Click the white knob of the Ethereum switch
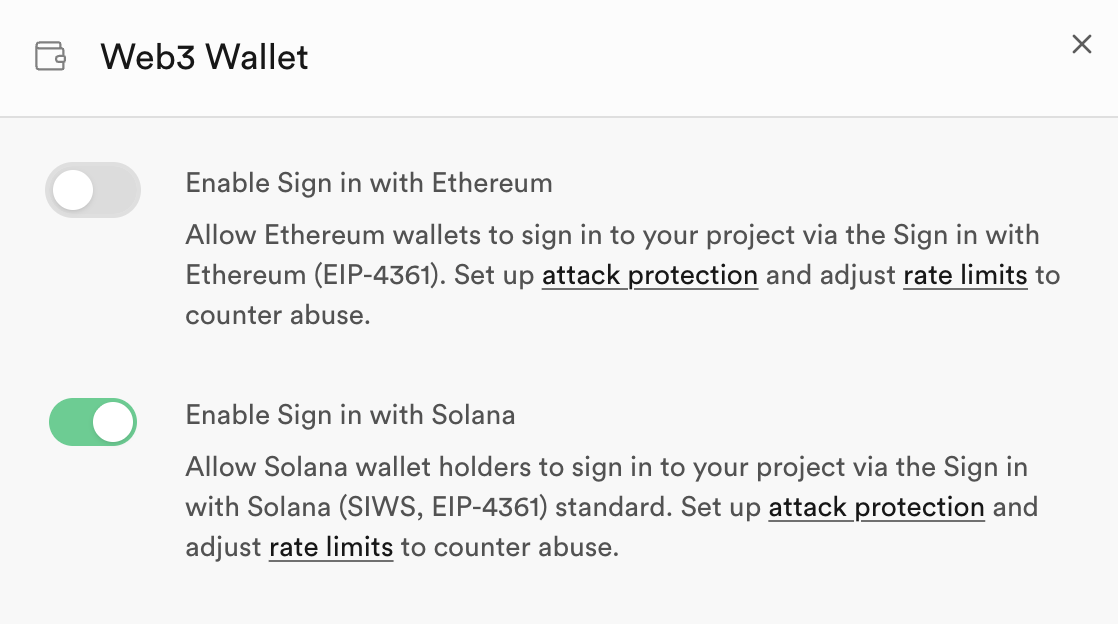The height and width of the screenshot is (624, 1118). point(73,190)
